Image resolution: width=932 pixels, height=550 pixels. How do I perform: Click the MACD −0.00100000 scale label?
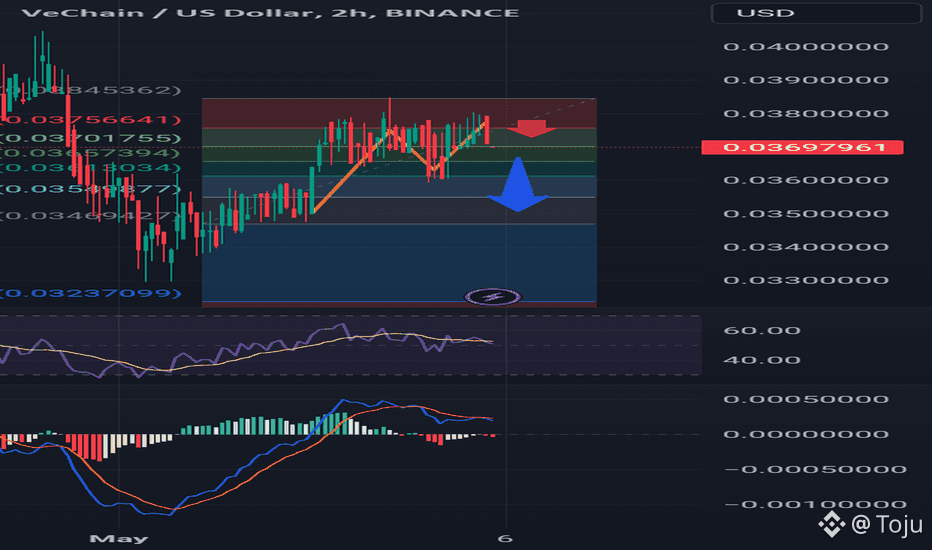tap(816, 504)
